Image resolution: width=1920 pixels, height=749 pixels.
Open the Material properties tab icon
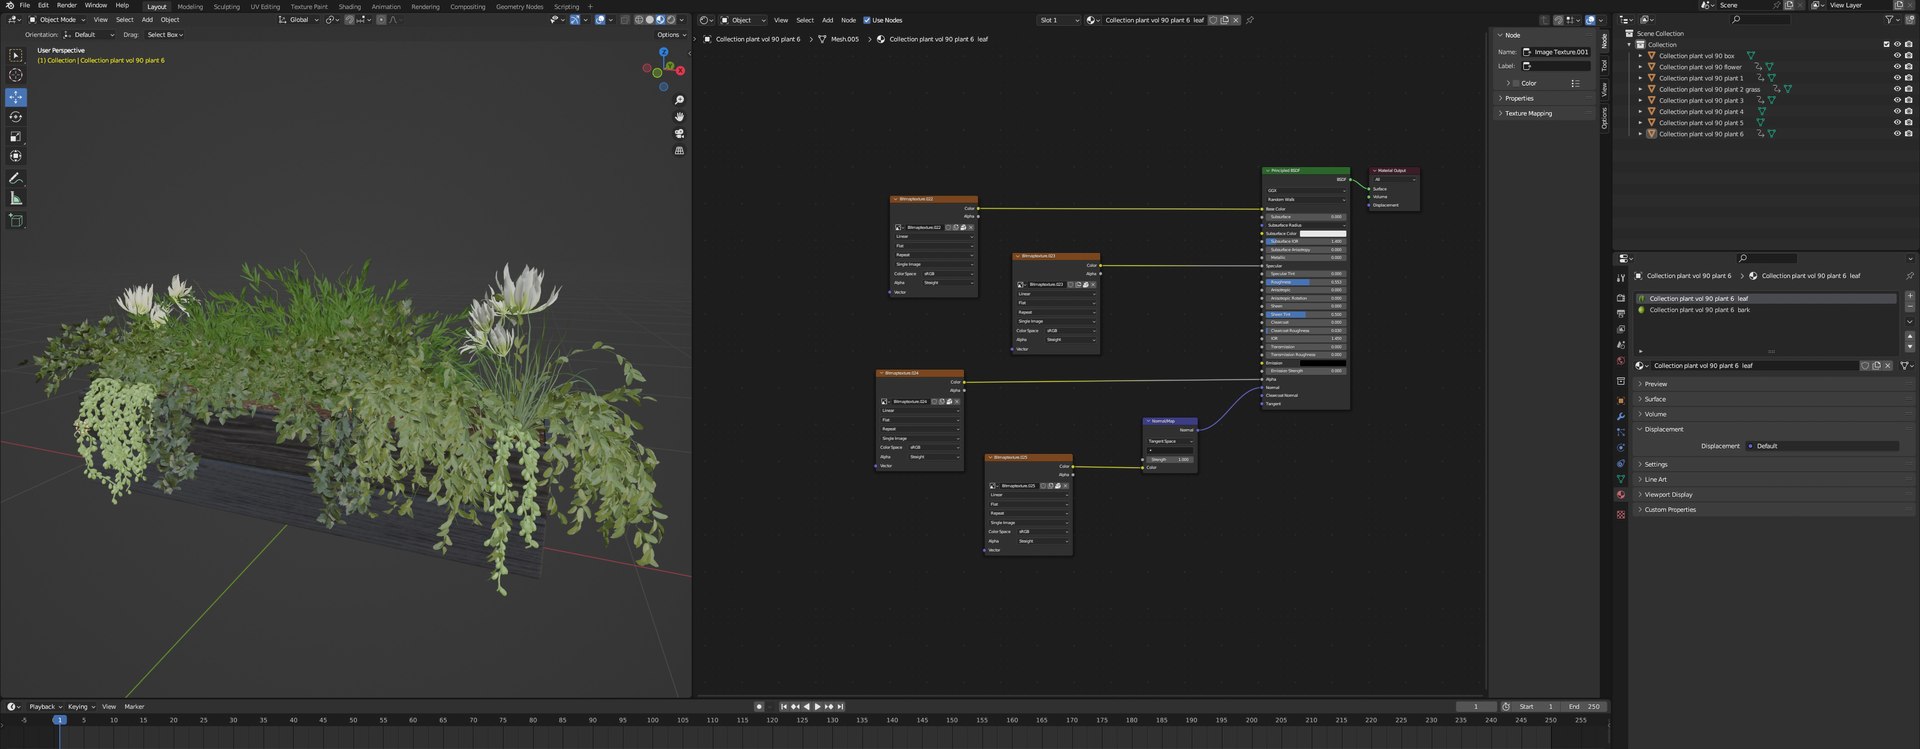tap(1621, 495)
